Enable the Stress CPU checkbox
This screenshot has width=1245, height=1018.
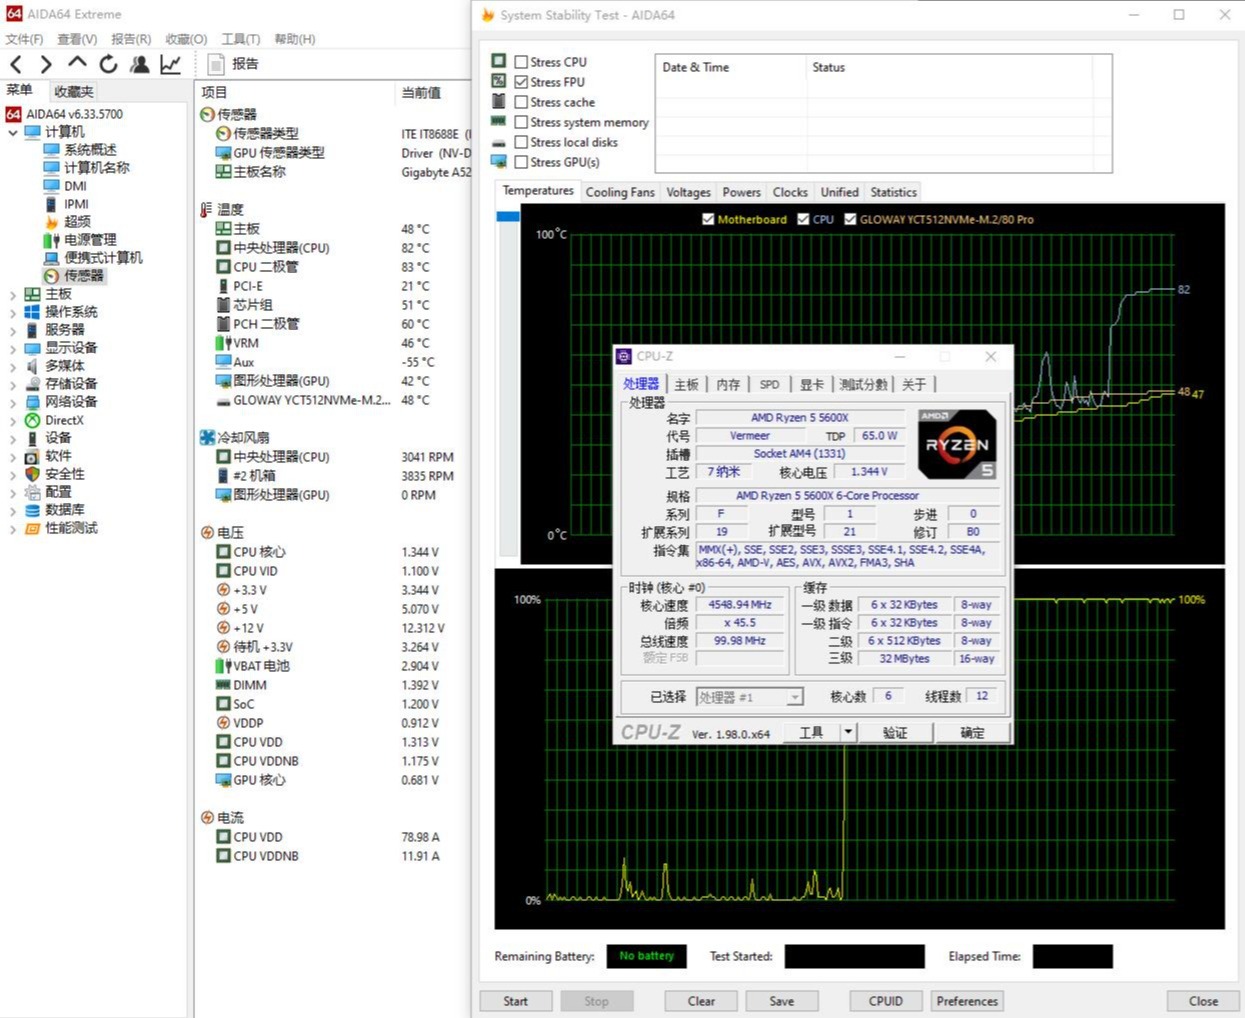[521, 62]
